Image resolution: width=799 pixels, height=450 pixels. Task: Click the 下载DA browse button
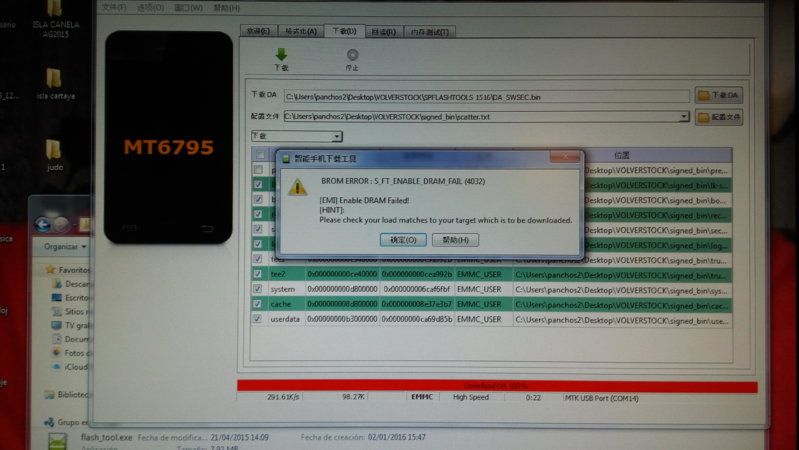point(718,95)
